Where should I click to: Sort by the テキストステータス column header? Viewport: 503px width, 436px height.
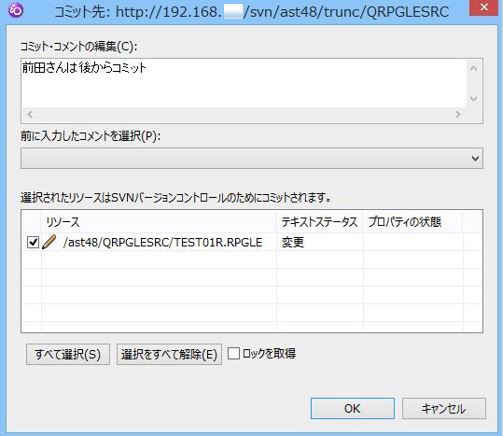[x=320, y=222]
